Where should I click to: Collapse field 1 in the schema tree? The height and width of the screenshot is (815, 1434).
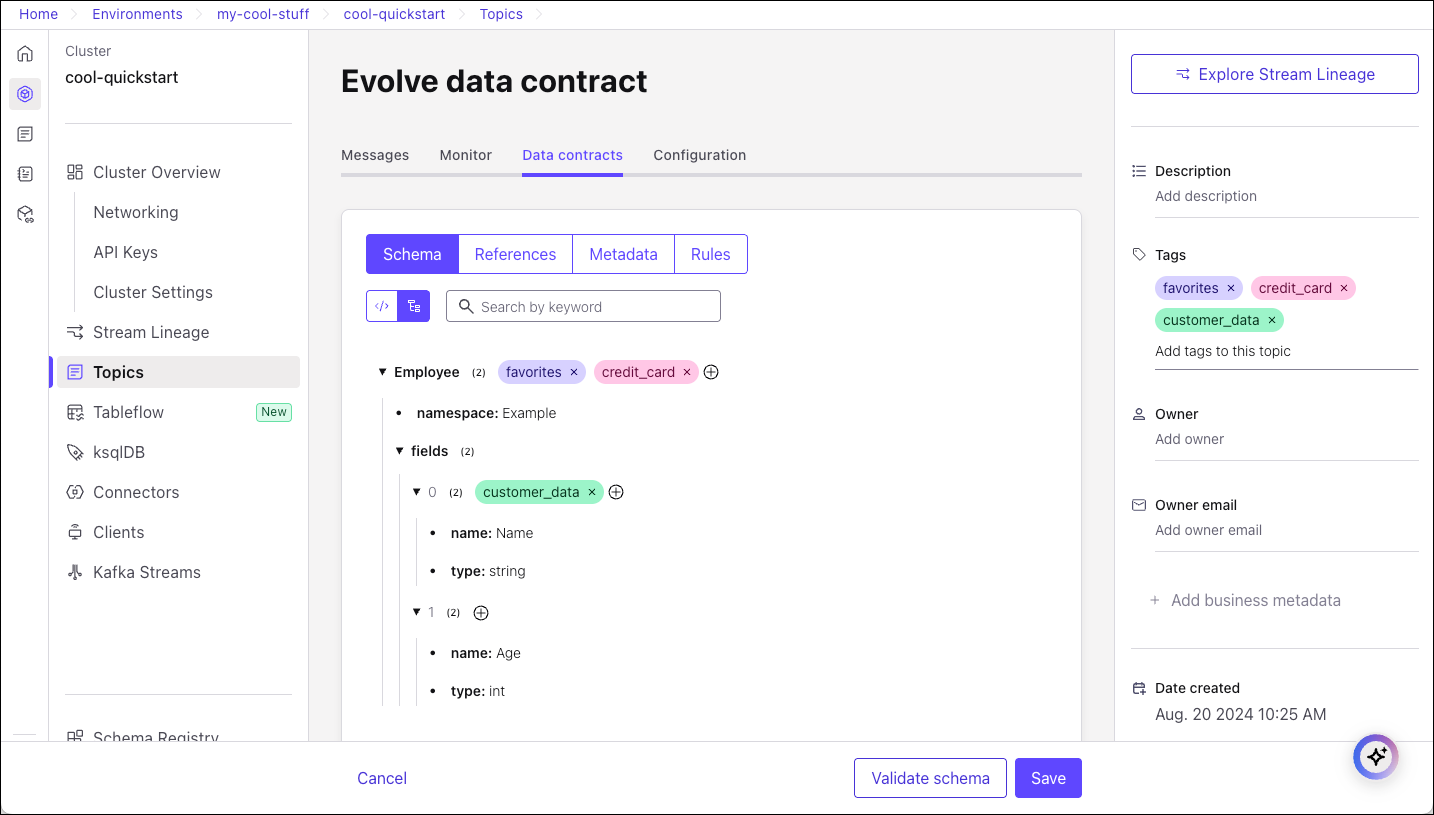417,612
